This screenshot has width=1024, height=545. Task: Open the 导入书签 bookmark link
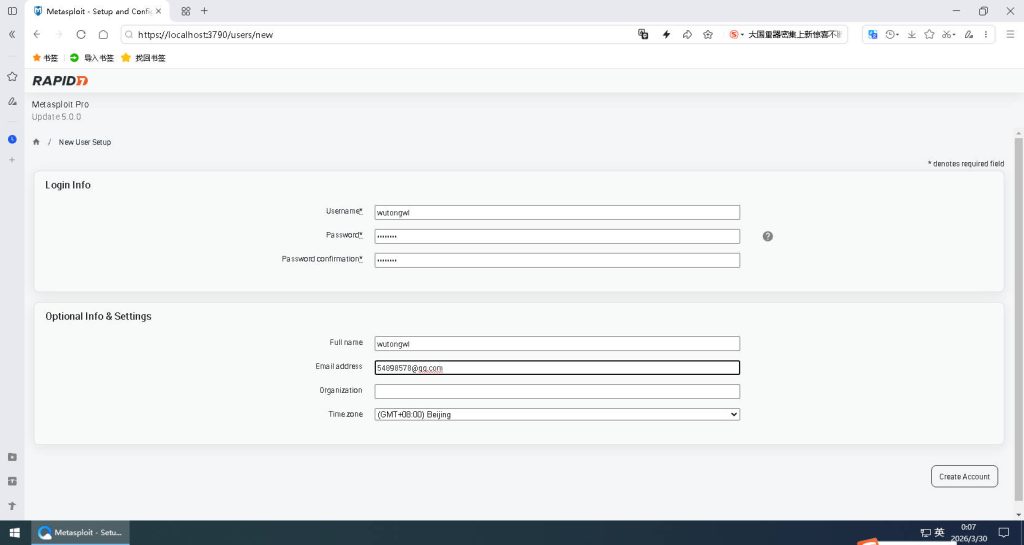point(92,58)
